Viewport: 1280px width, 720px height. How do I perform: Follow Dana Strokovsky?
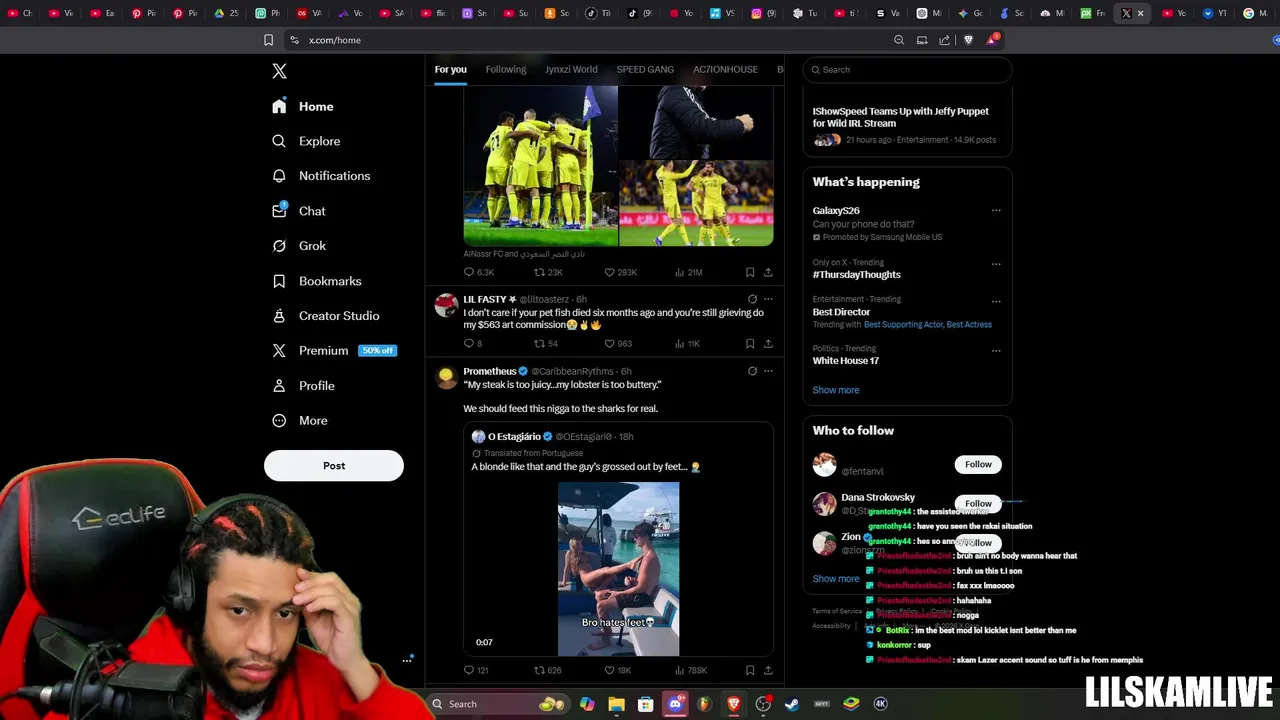coord(978,504)
